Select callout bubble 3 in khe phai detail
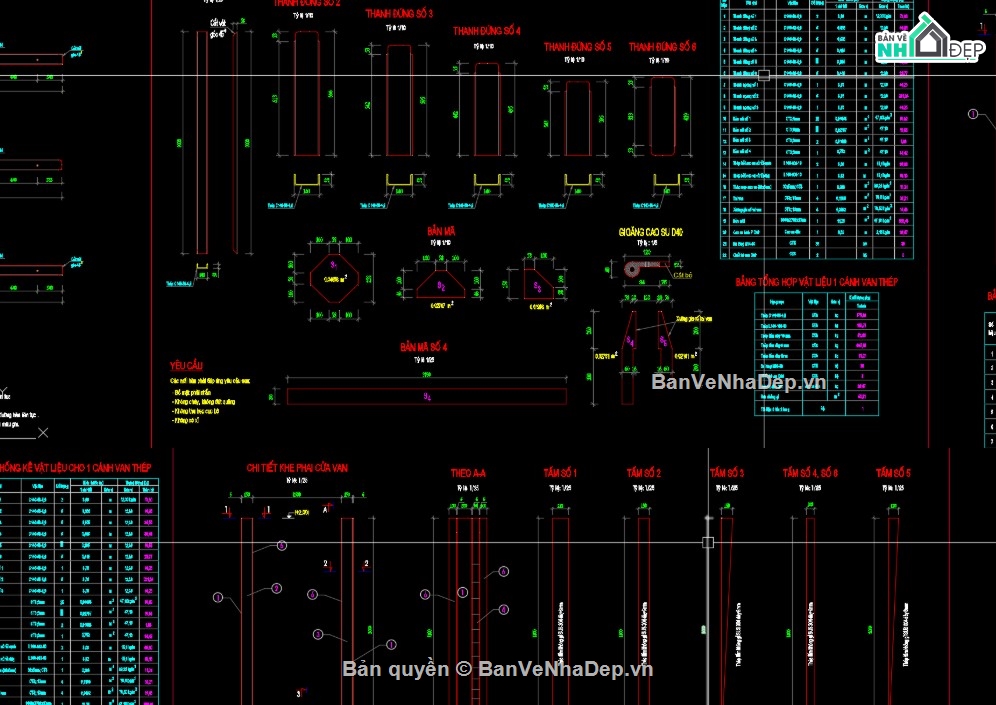The height and width of the screenshot is (705, 996). (x=318, y=634)
